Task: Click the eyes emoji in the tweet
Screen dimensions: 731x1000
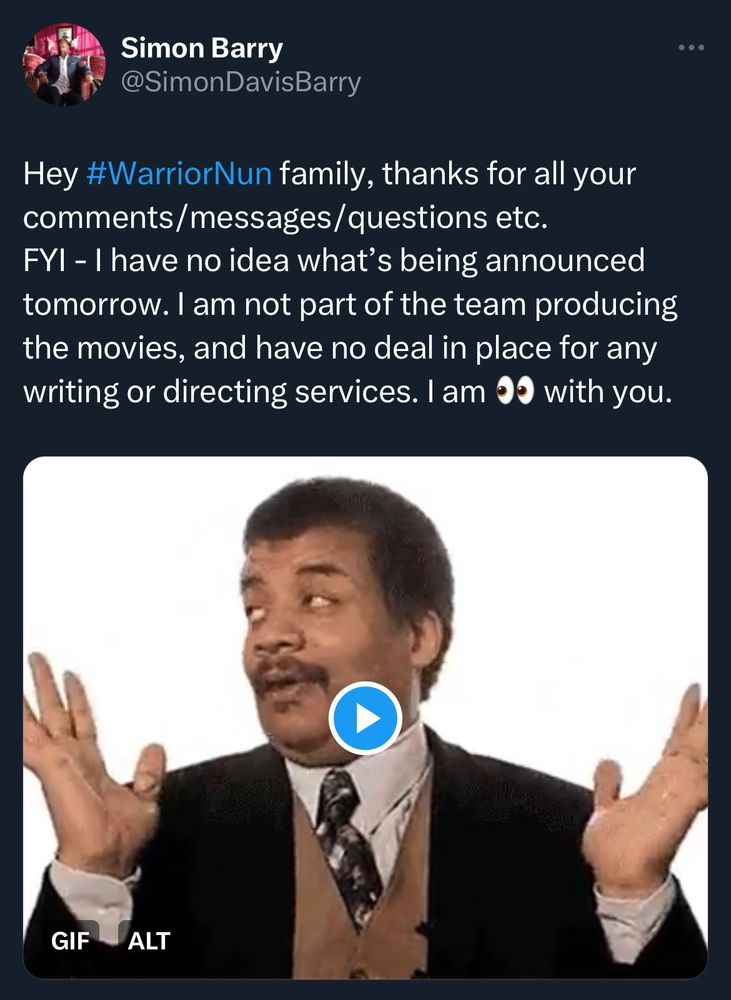Action: (515, 392)
